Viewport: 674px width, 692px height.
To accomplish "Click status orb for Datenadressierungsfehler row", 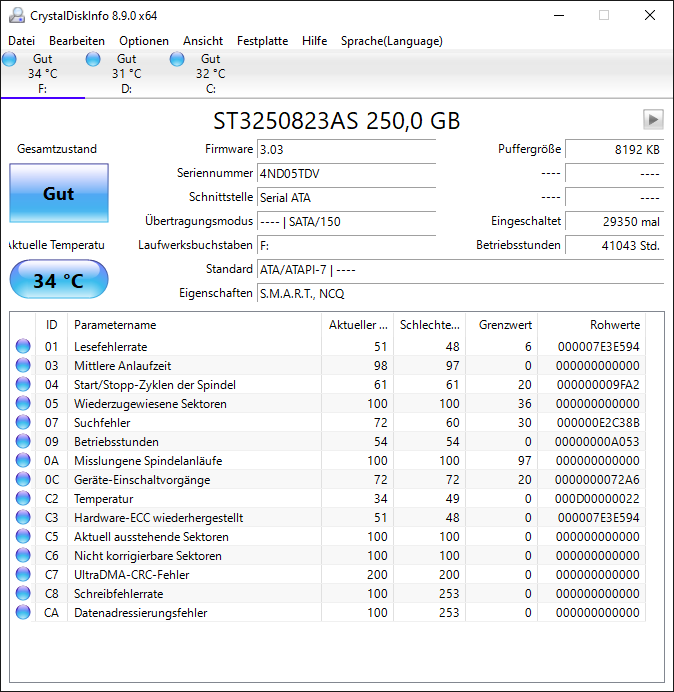I will click(23, 612).
